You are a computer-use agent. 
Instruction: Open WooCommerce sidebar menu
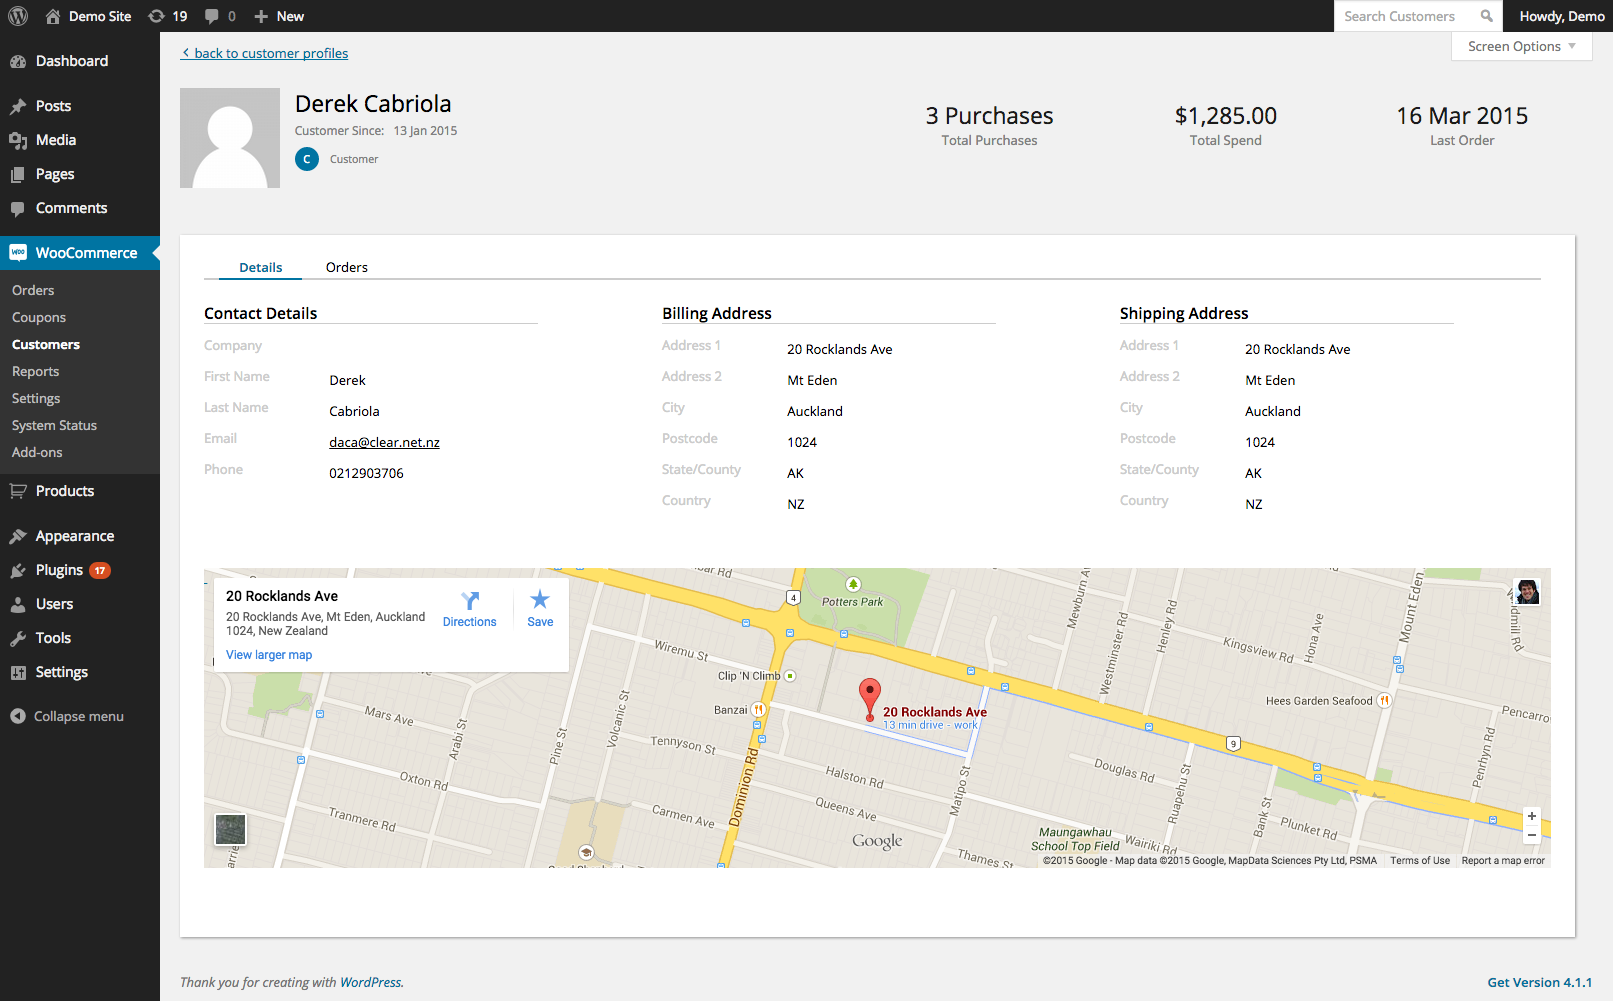click(80, 253)
